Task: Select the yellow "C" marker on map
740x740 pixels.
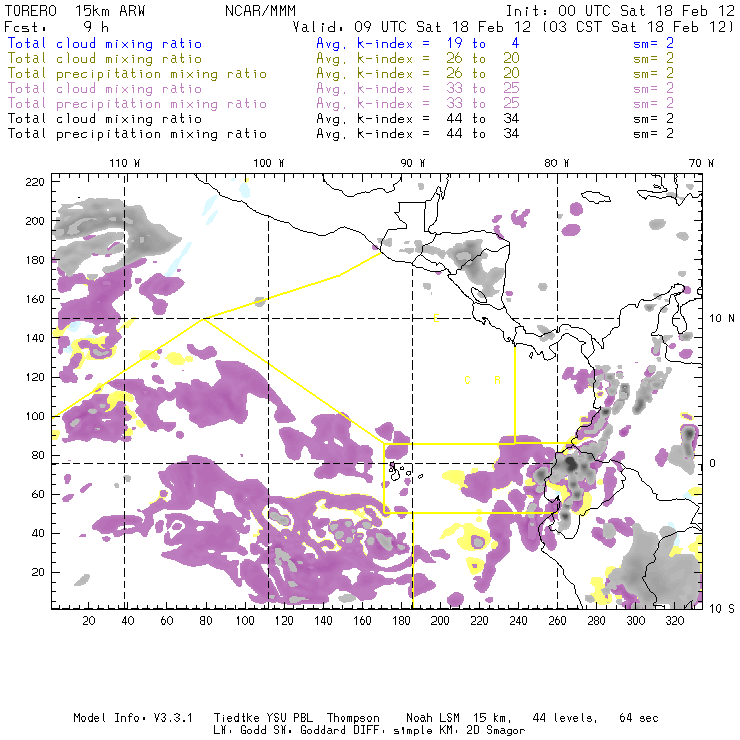Action: tap(467, 380)
